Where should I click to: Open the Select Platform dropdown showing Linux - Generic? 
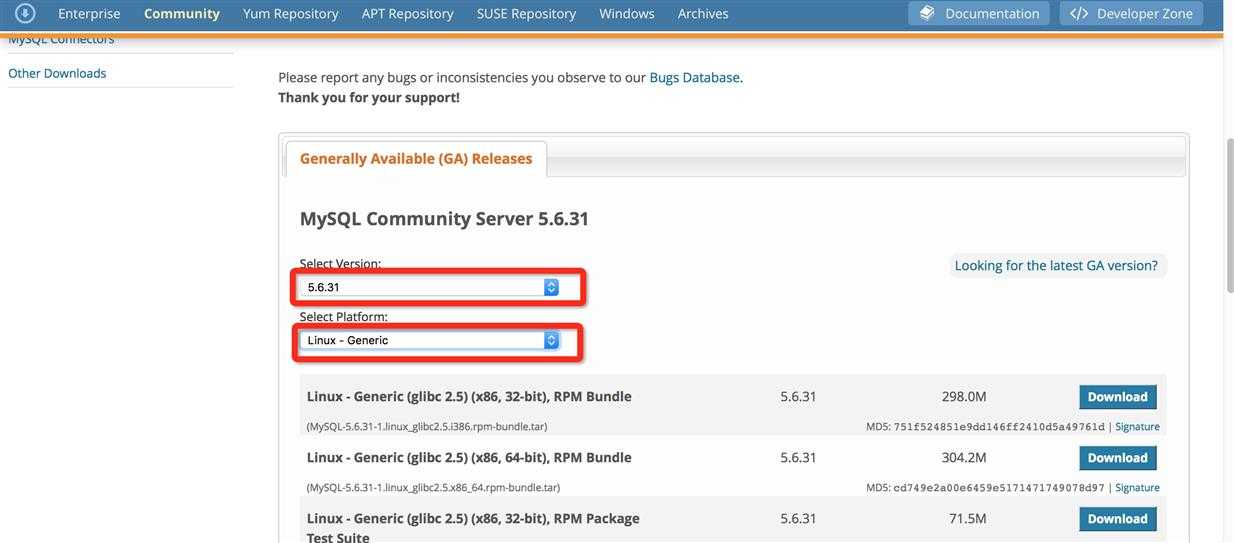[x=430, y=340]
